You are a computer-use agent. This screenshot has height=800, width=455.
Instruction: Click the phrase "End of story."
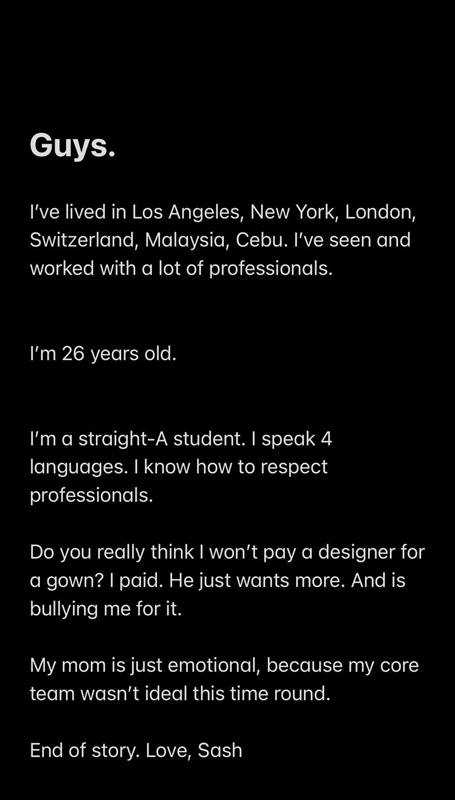[x=85, y=752]
